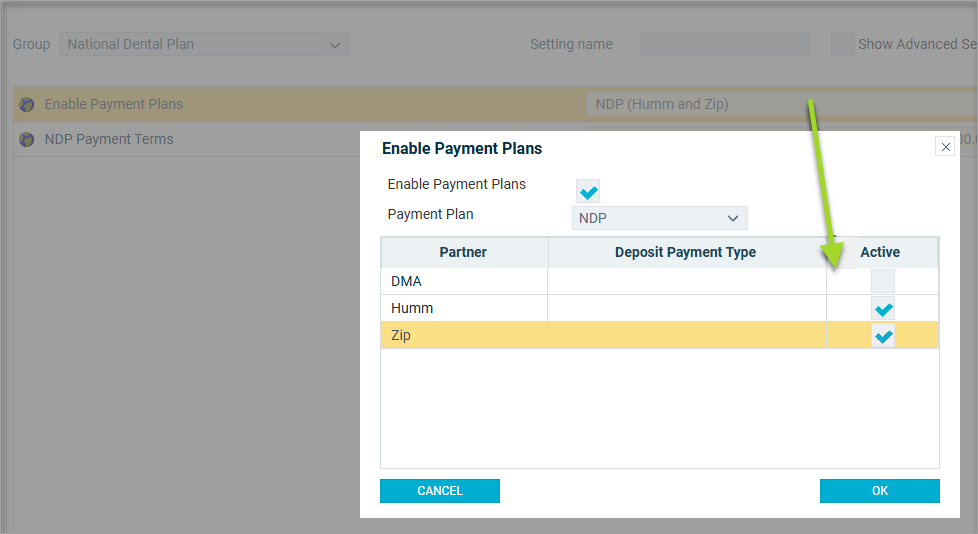
Task: Click the globe icon beside NDP Payment Terms
Action: pyautogui.click(x=27, y=139)
